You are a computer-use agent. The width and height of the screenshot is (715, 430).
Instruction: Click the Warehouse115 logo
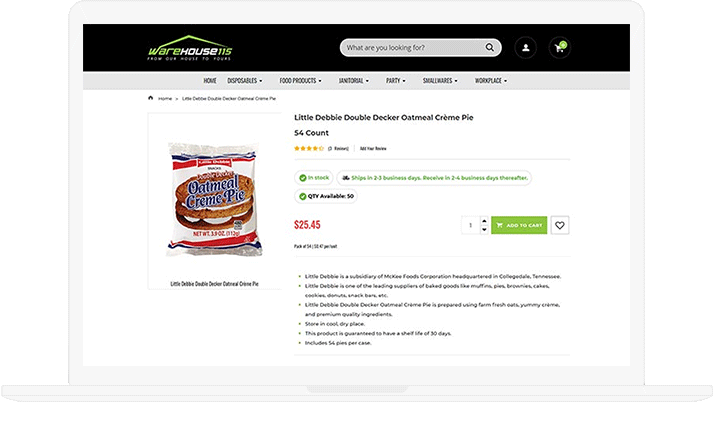[190, 48]
